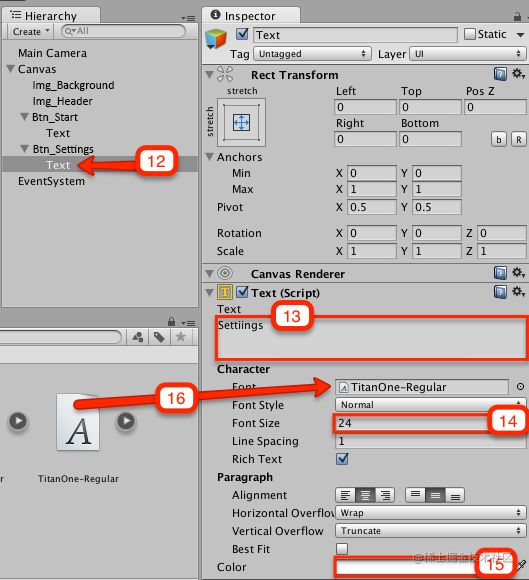
Task: Open the Horizontal Overflow Wrap dropdown
Action: pyautogui.click(x=431, y=513)
